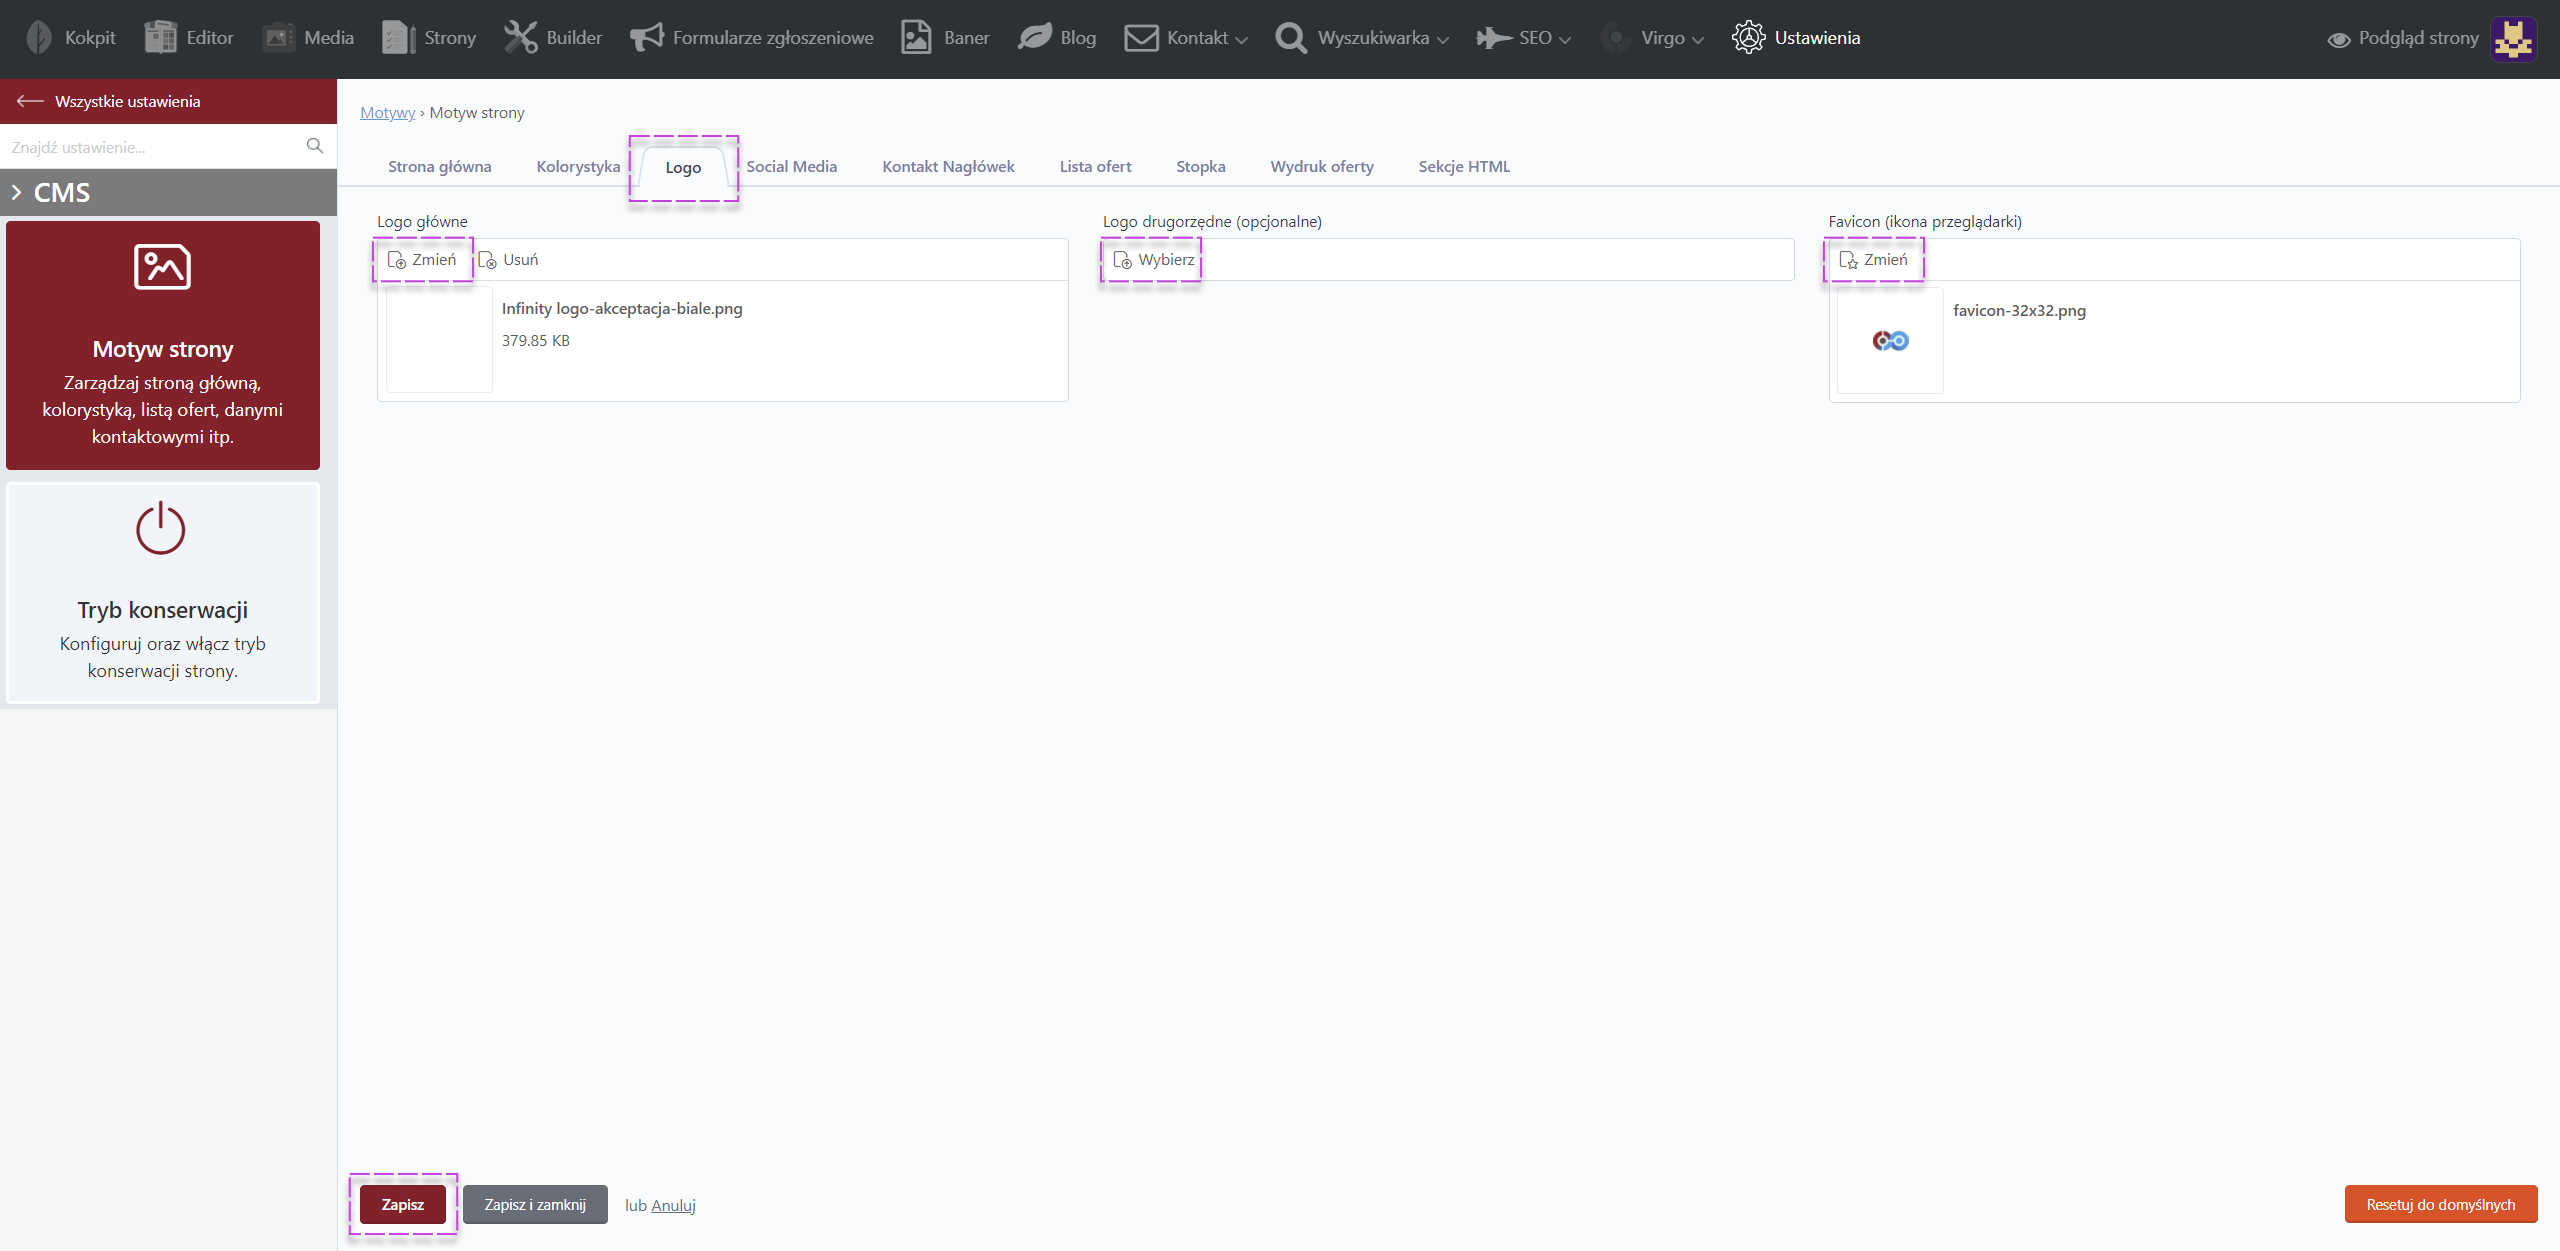Click the search magnifier in settings box
This screenshot has height=1251, width=2560.
pos(315,146)
